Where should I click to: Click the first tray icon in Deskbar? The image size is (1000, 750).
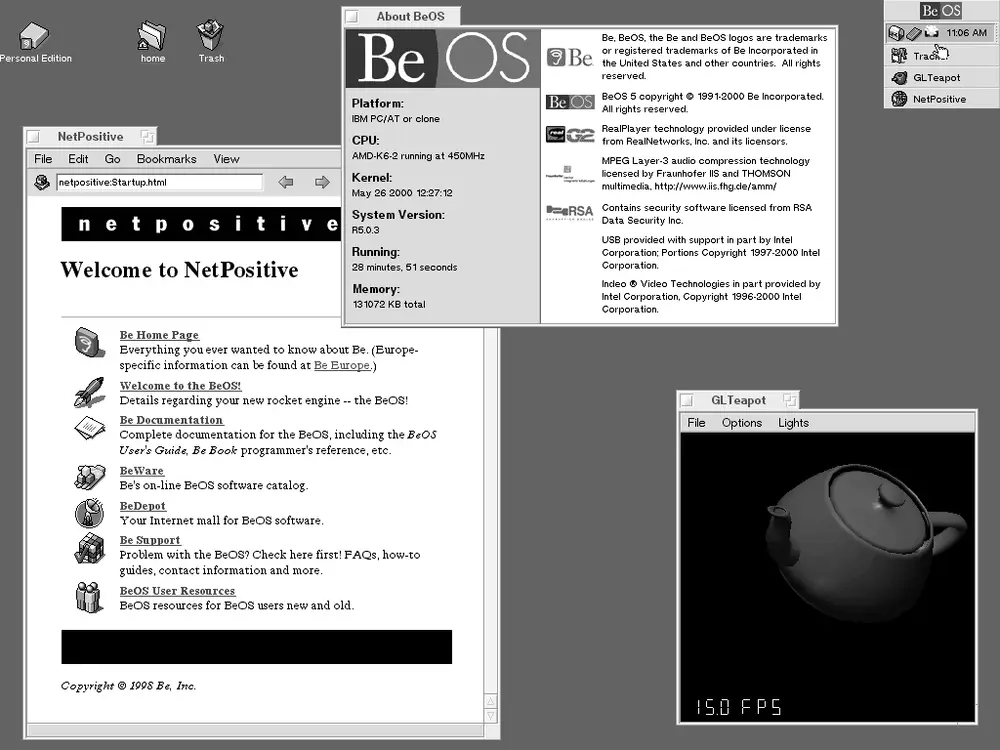[896, 33]
